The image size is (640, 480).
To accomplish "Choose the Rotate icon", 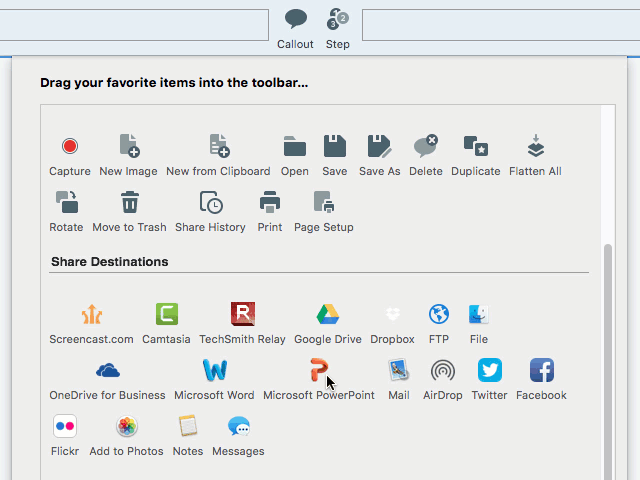I will [x=67, y=202].
